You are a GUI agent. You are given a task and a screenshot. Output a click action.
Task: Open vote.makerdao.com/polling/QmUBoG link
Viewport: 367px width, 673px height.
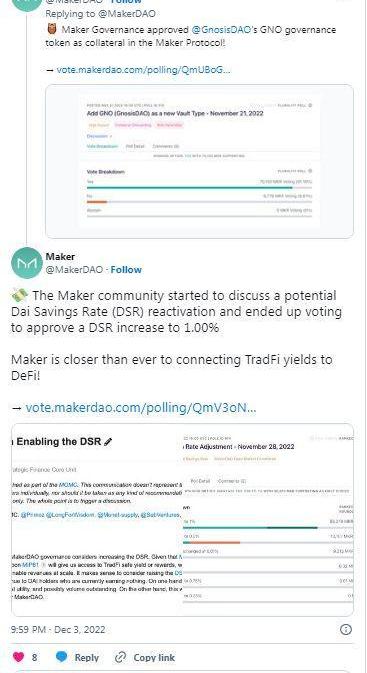tap(143, 70)
